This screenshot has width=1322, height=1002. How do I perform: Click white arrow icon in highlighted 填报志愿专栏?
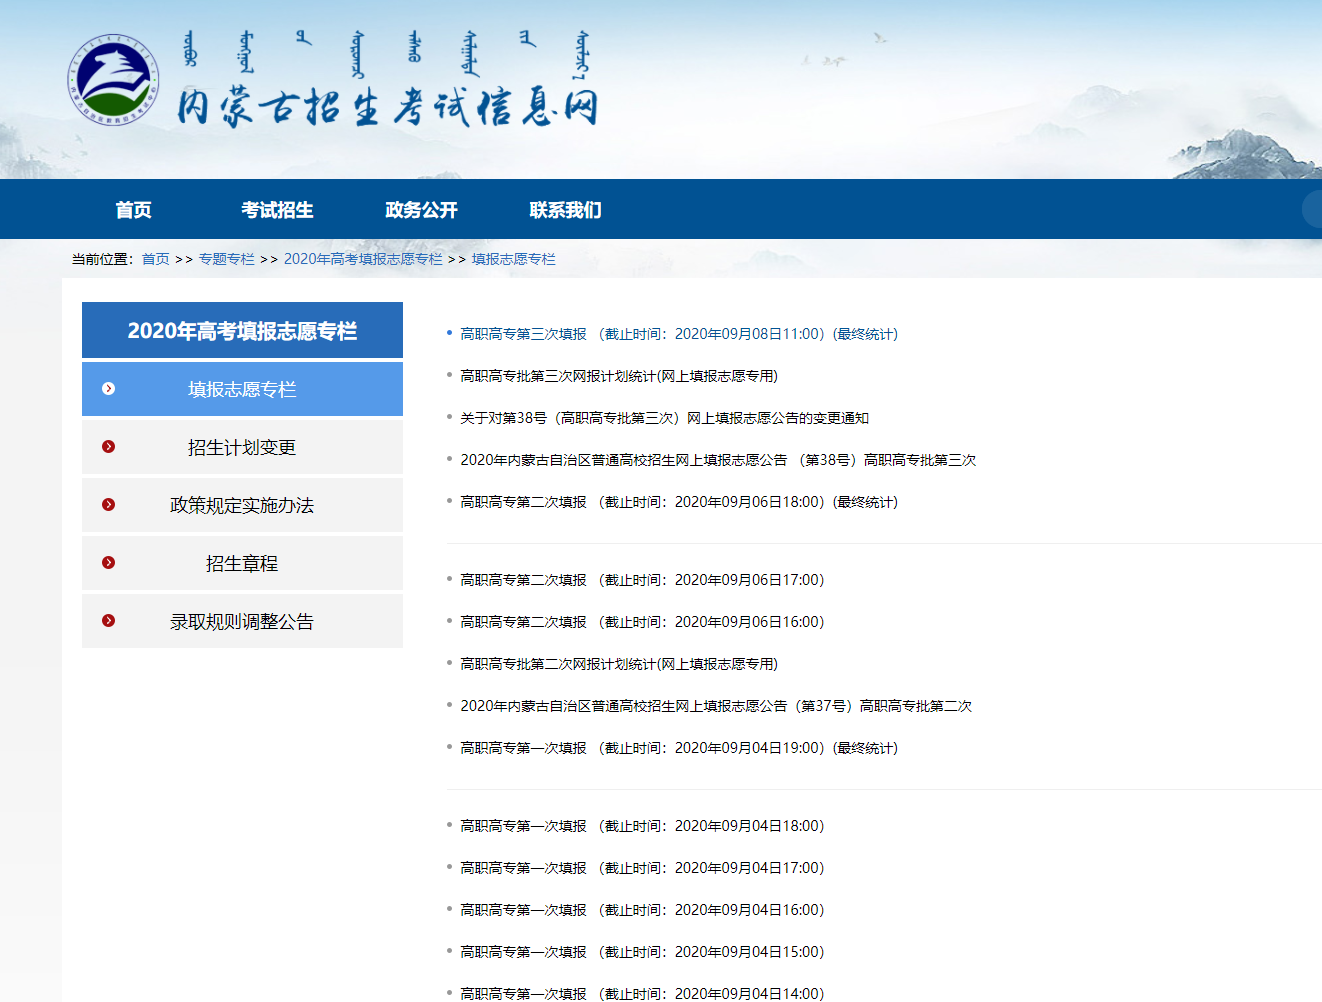point(108,389)
